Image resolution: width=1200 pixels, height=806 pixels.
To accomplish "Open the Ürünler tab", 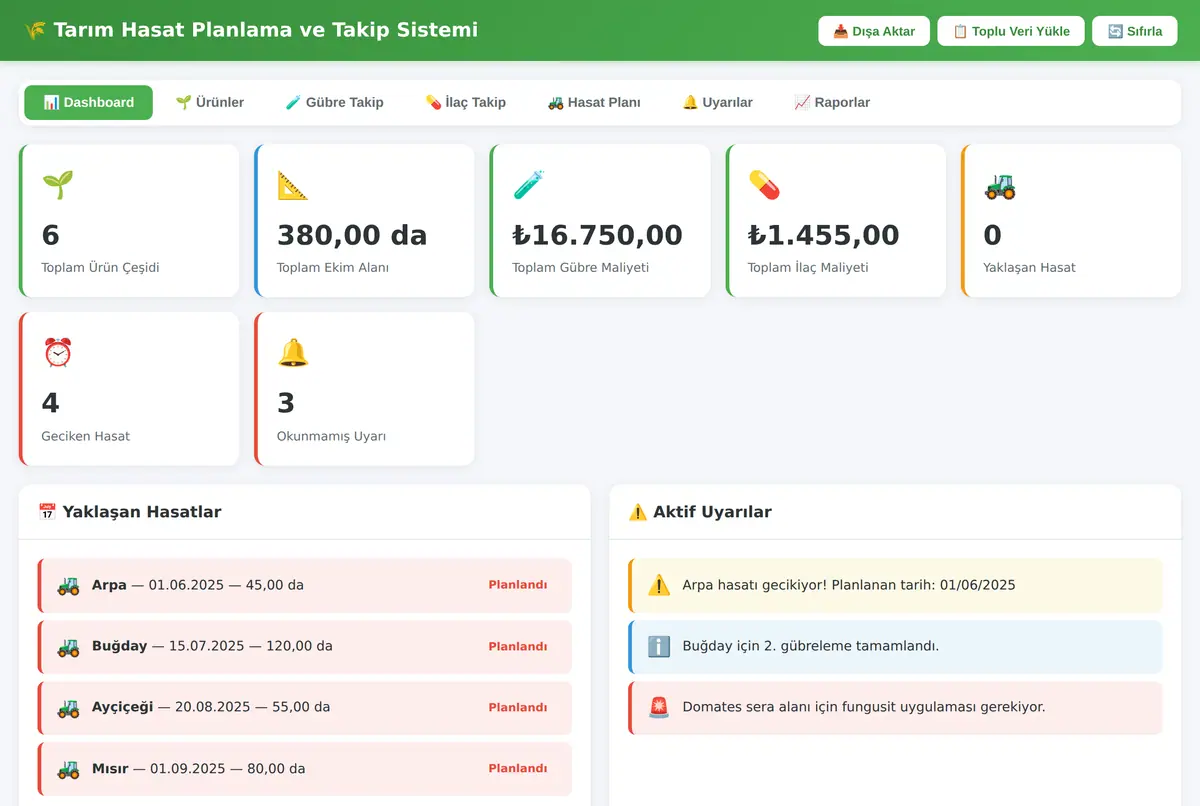I will coord(210,102).
